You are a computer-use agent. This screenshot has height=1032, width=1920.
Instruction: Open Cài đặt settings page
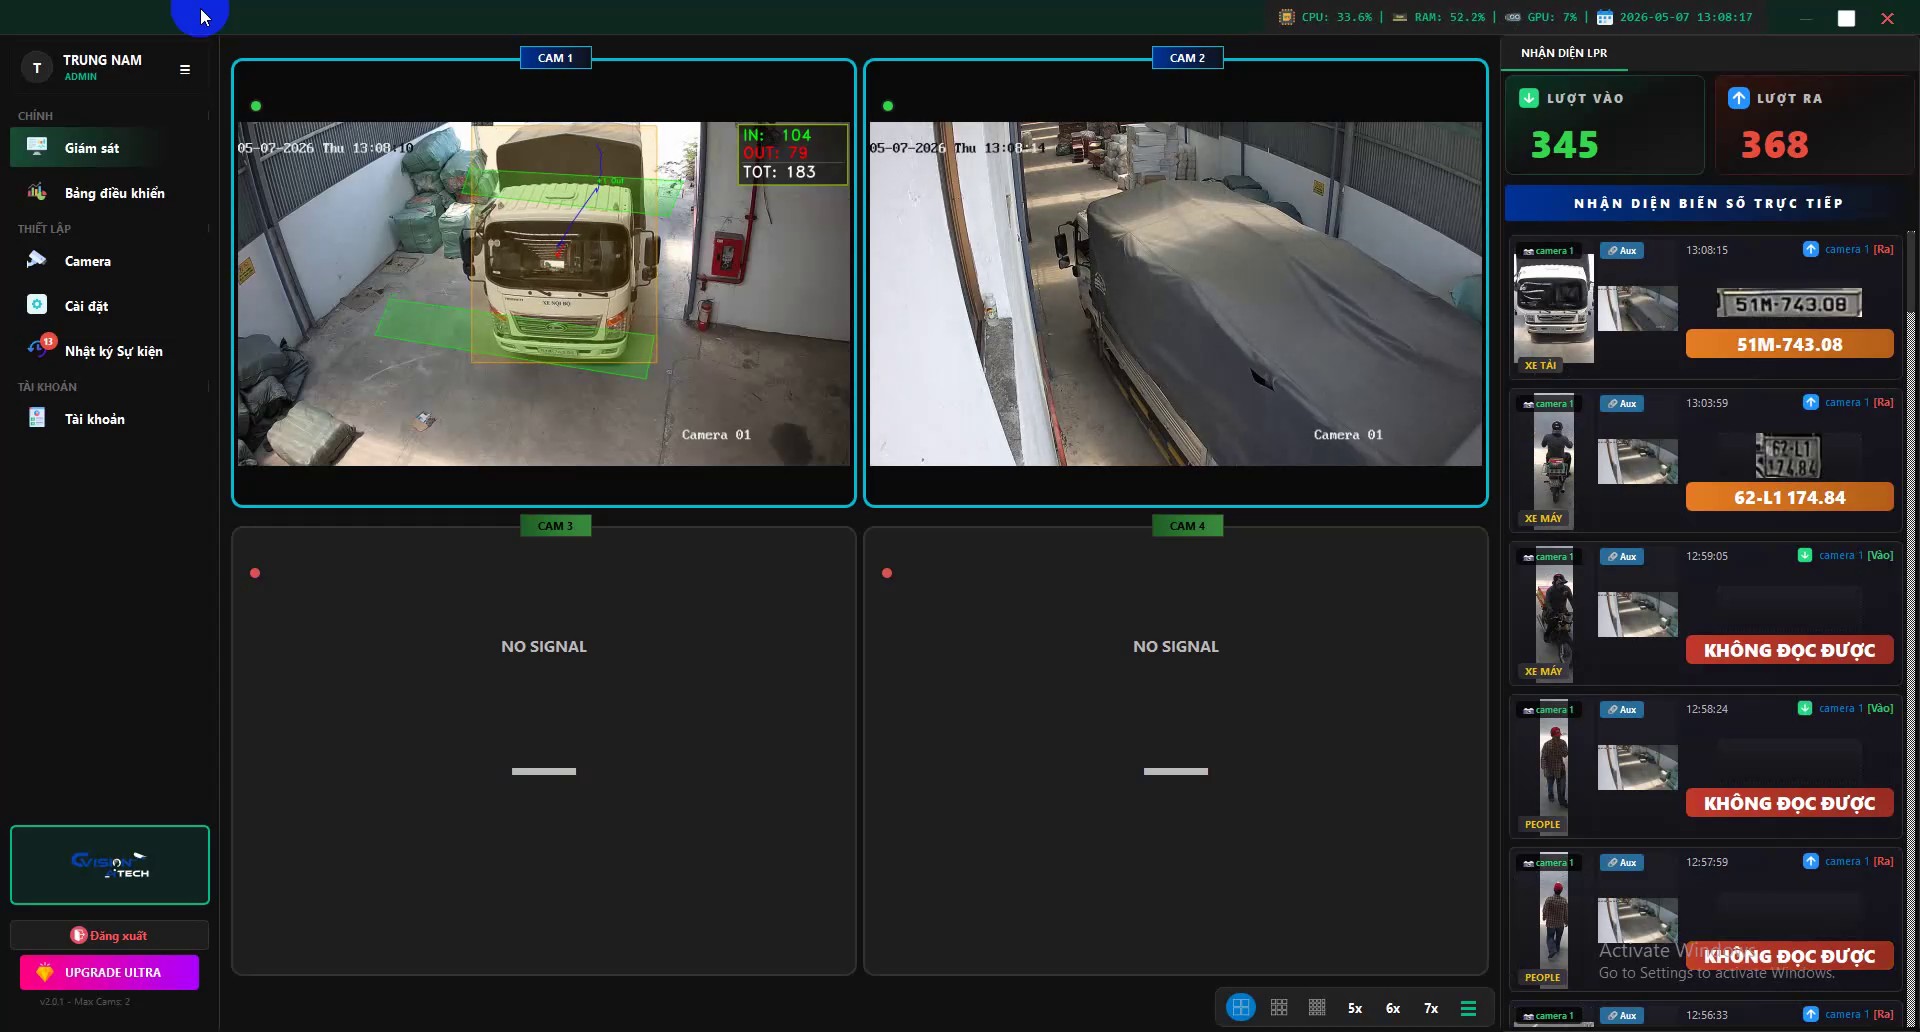(109, 306)
